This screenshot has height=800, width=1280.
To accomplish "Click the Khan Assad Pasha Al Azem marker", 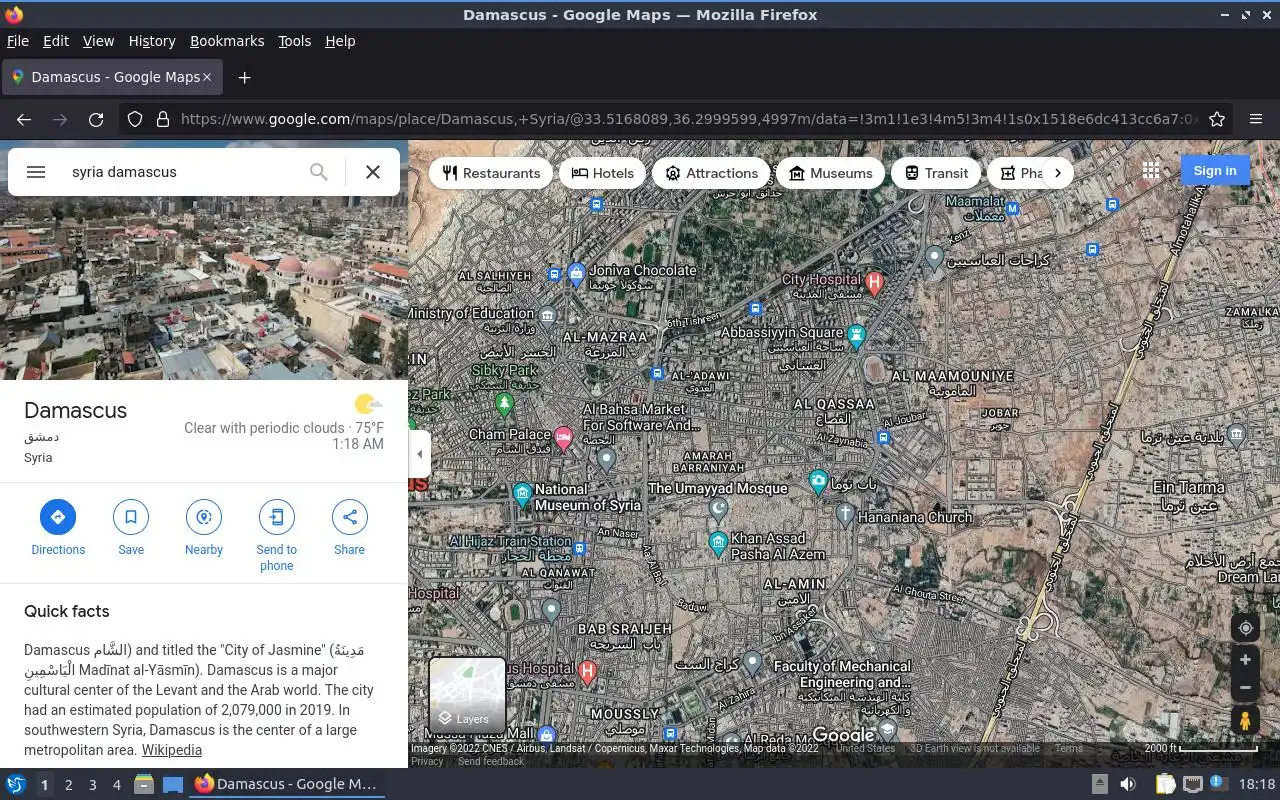I will (718, 543).
